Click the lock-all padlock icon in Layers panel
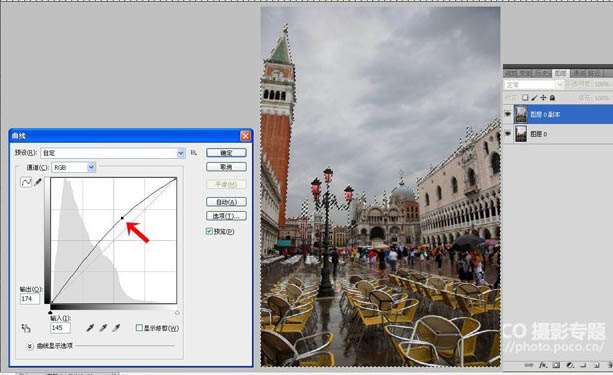The height and width of the screenshot is (375, 613). click(552, 98)
